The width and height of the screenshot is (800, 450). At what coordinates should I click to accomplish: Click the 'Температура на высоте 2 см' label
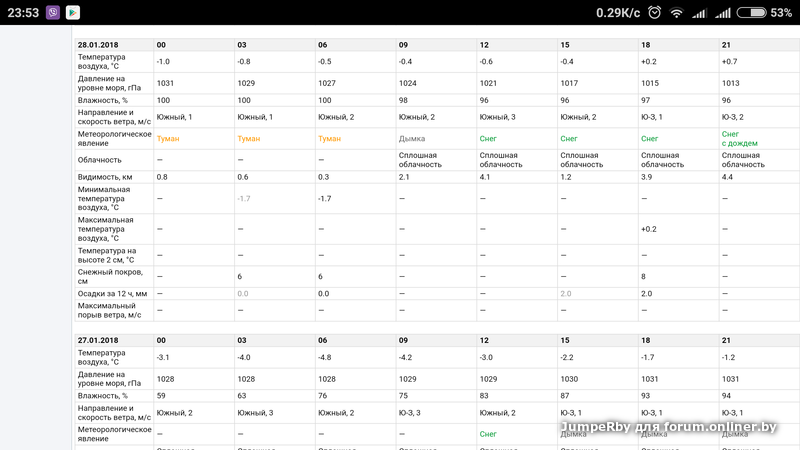[x=107, y=255]
